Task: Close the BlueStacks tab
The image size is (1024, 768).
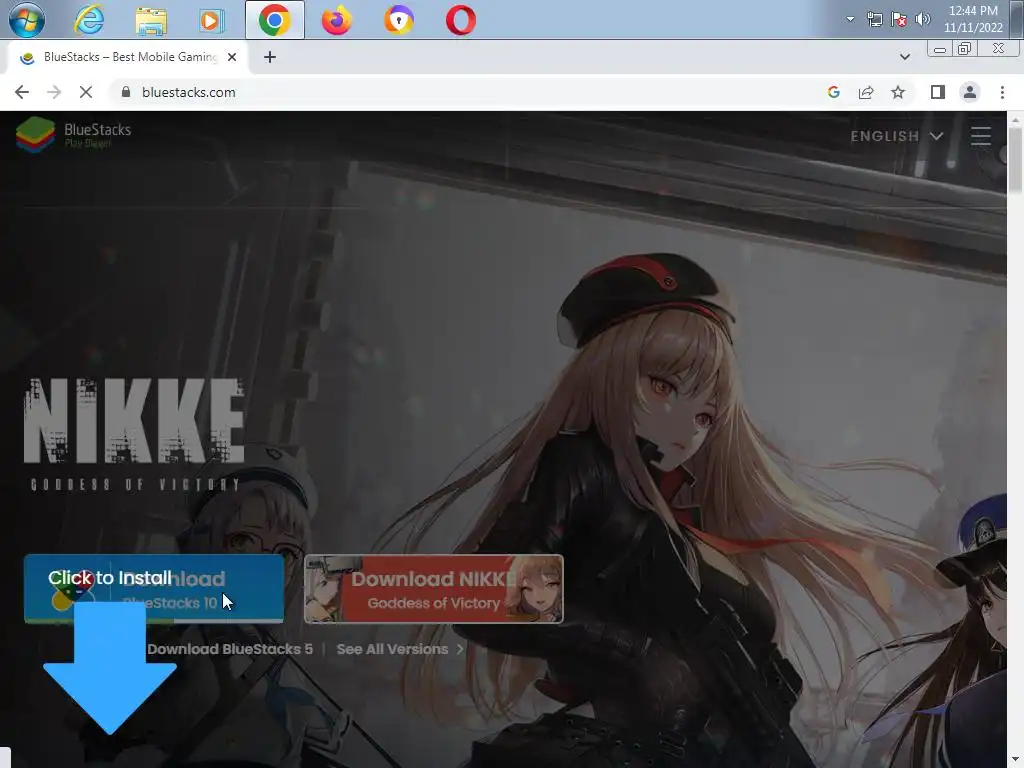Action: (232, 57)
